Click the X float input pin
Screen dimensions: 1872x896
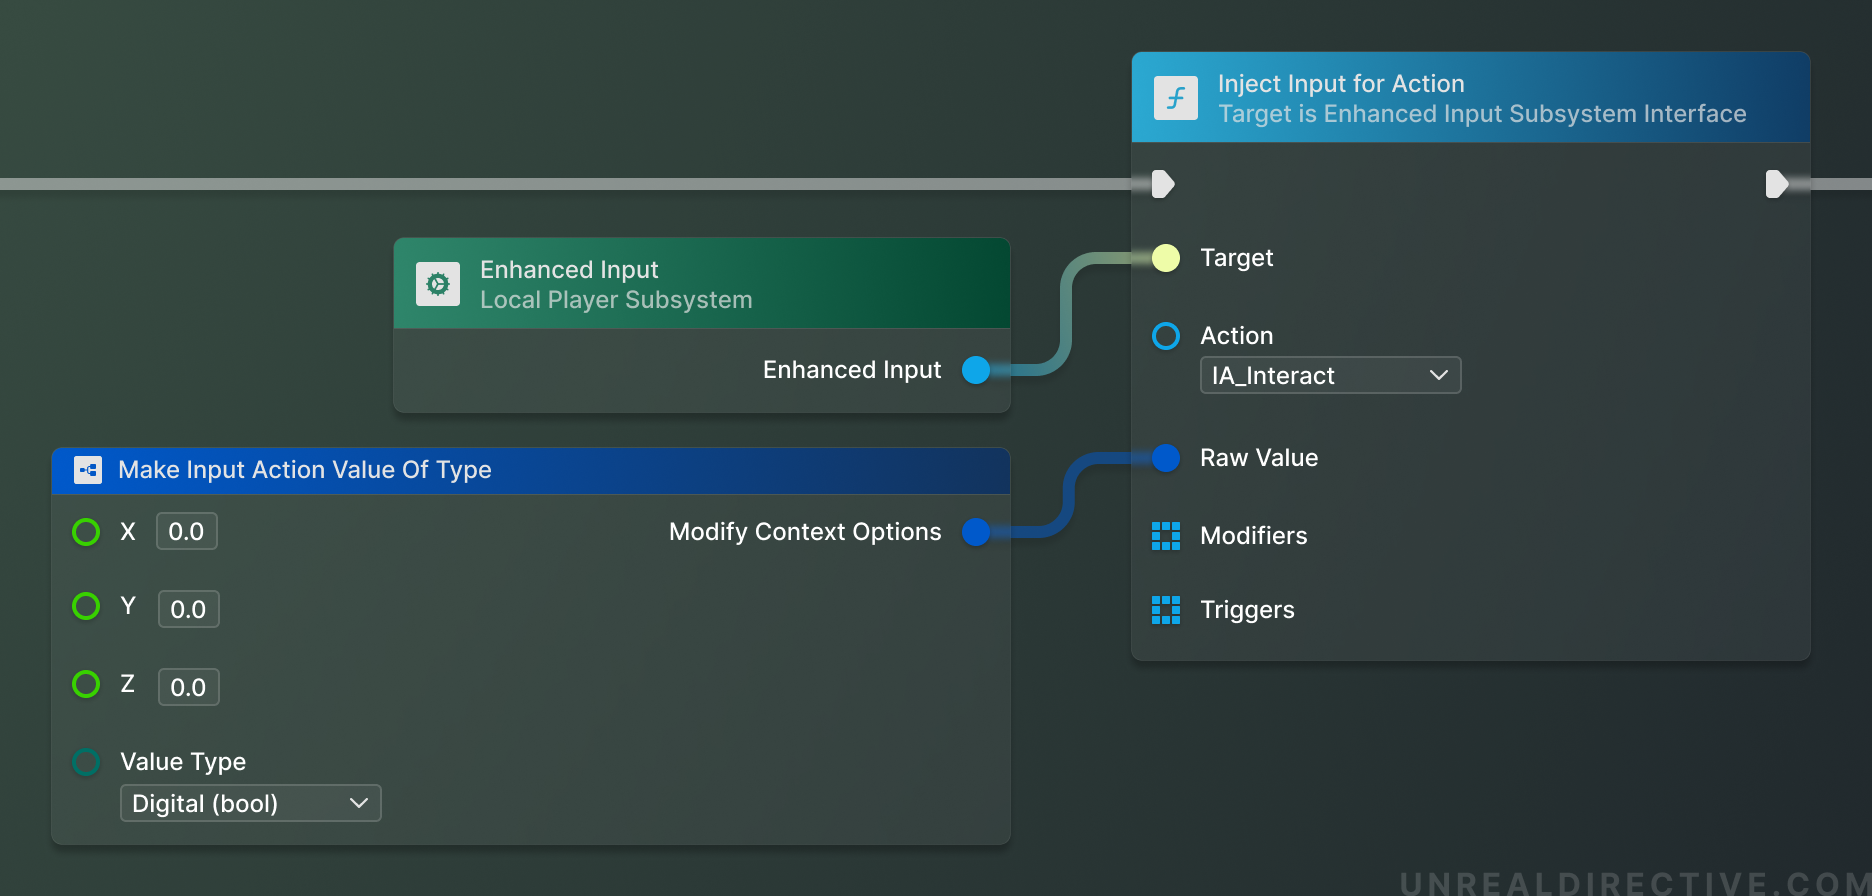86,532
